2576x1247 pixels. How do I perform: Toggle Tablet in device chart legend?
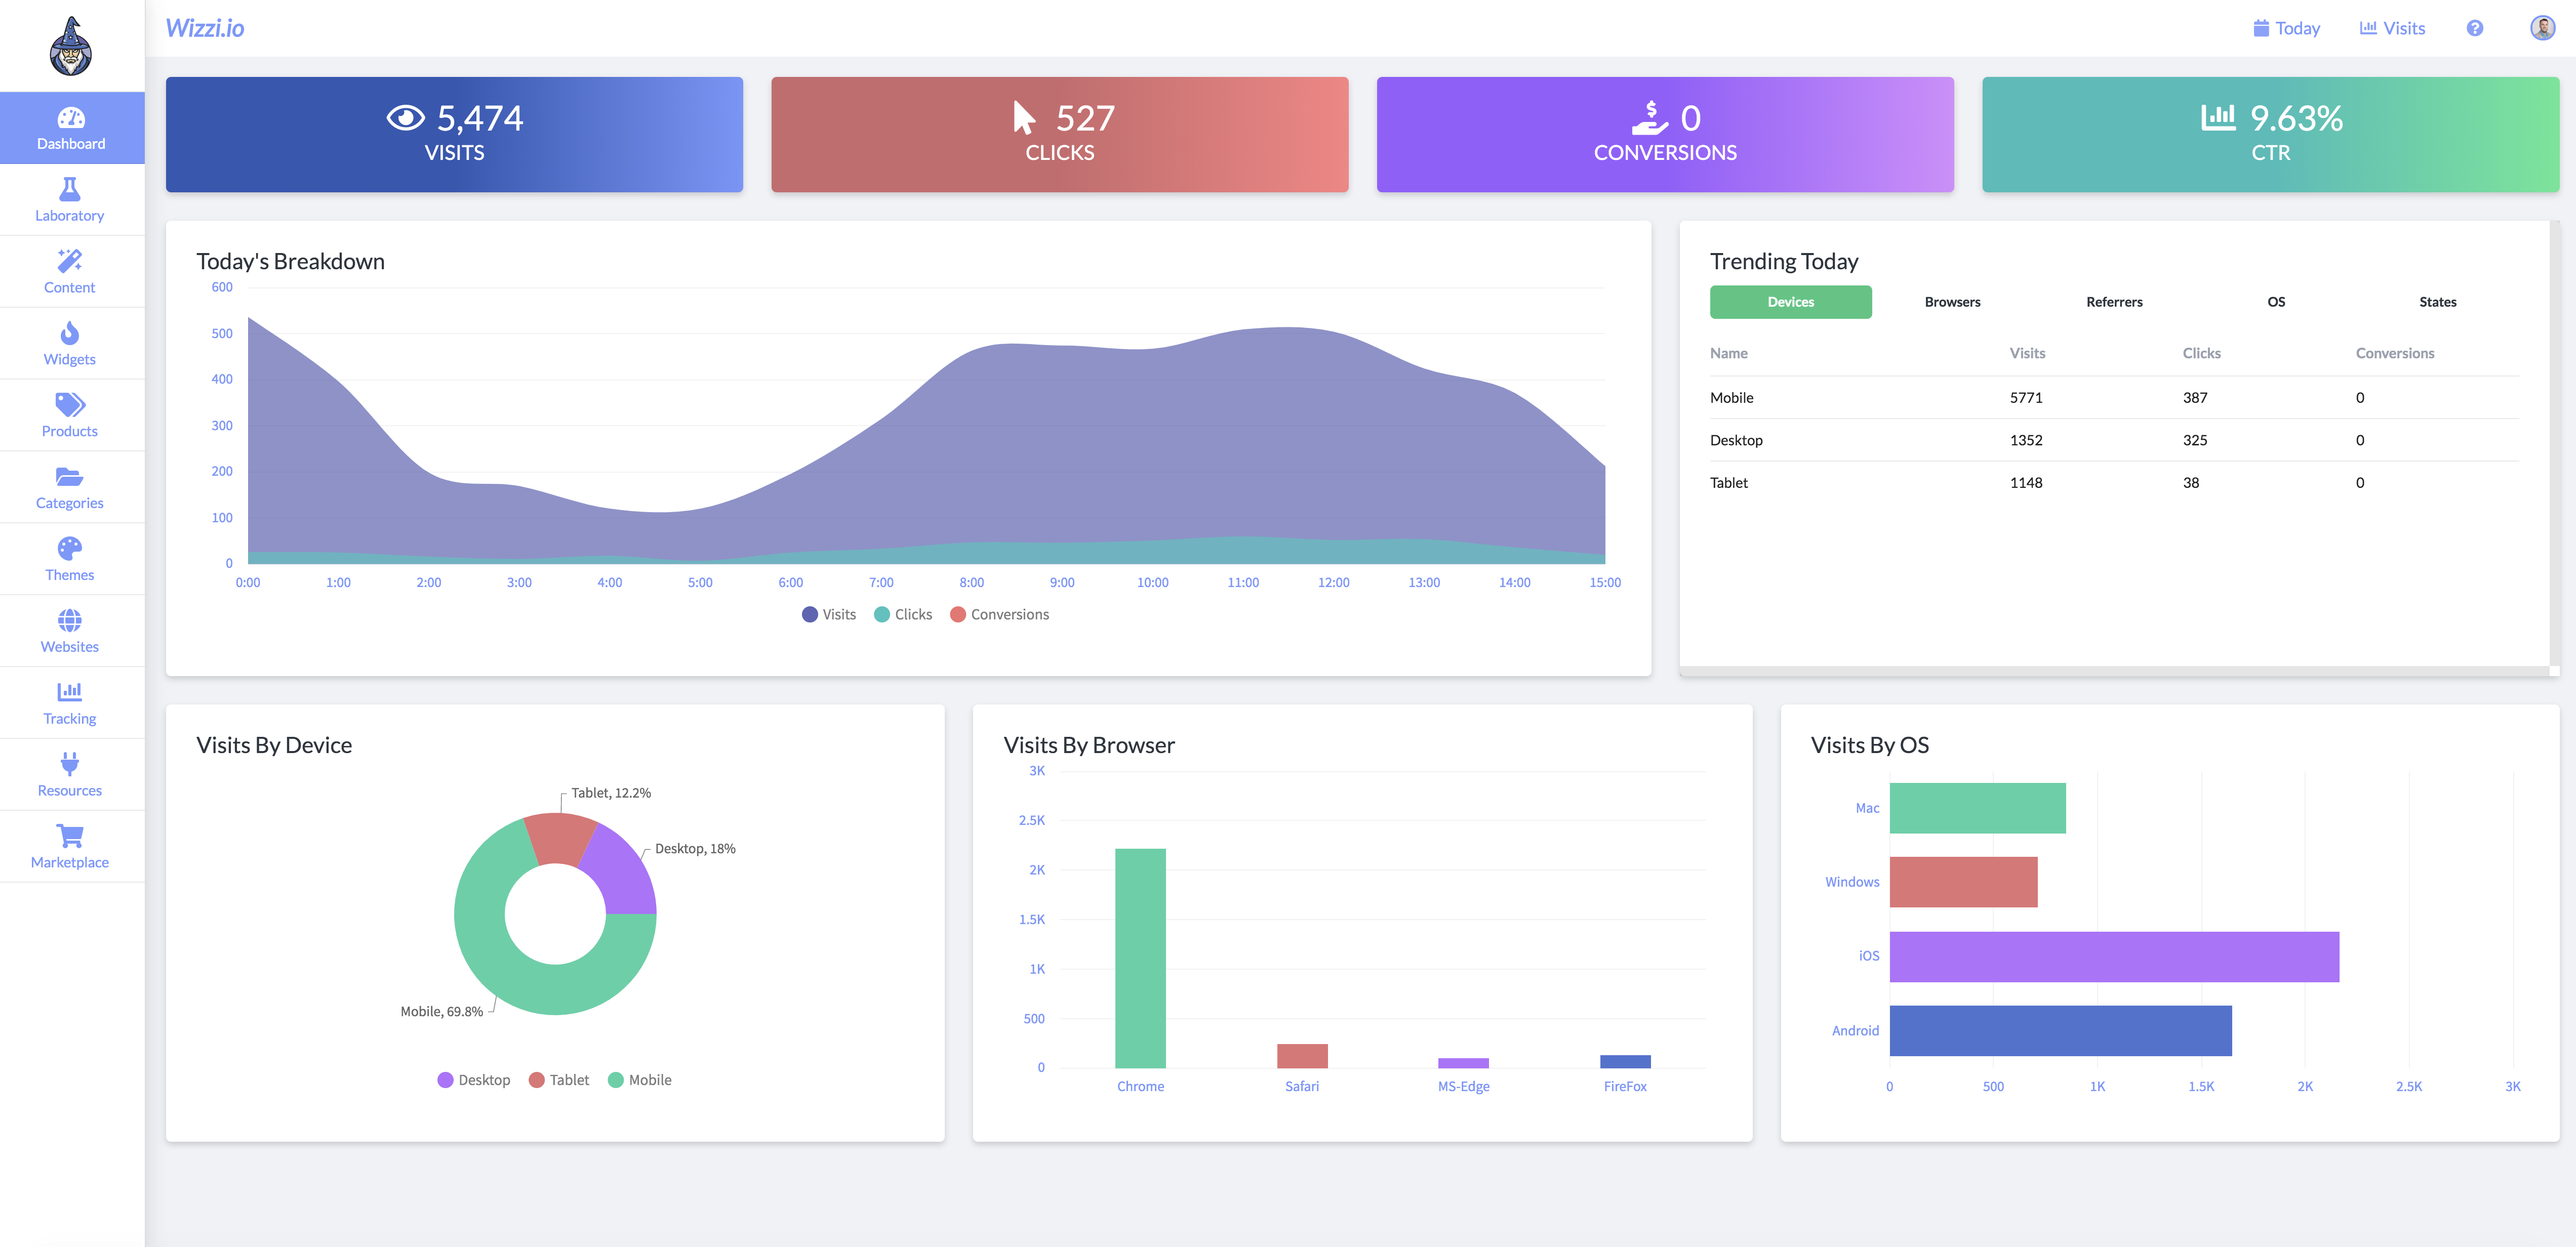click(559, 1080)
